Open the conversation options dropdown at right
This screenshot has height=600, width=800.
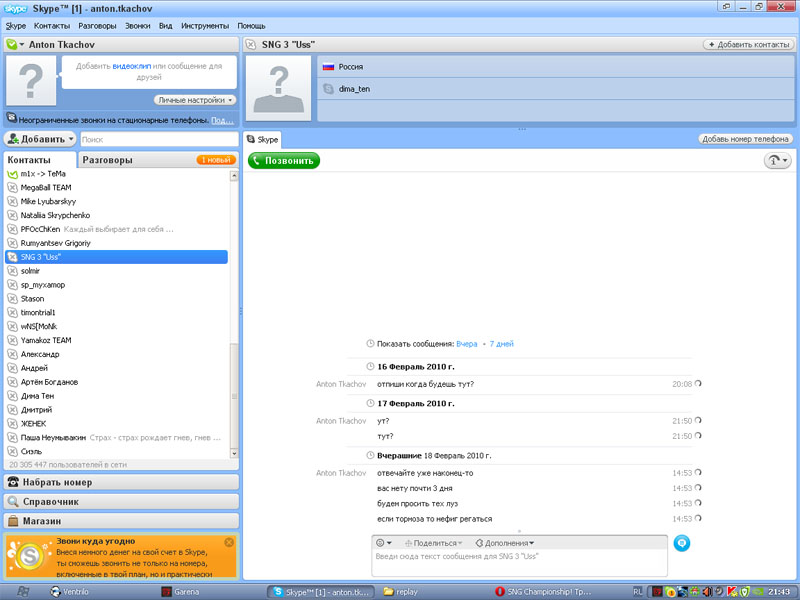click(x=778, y=160)
